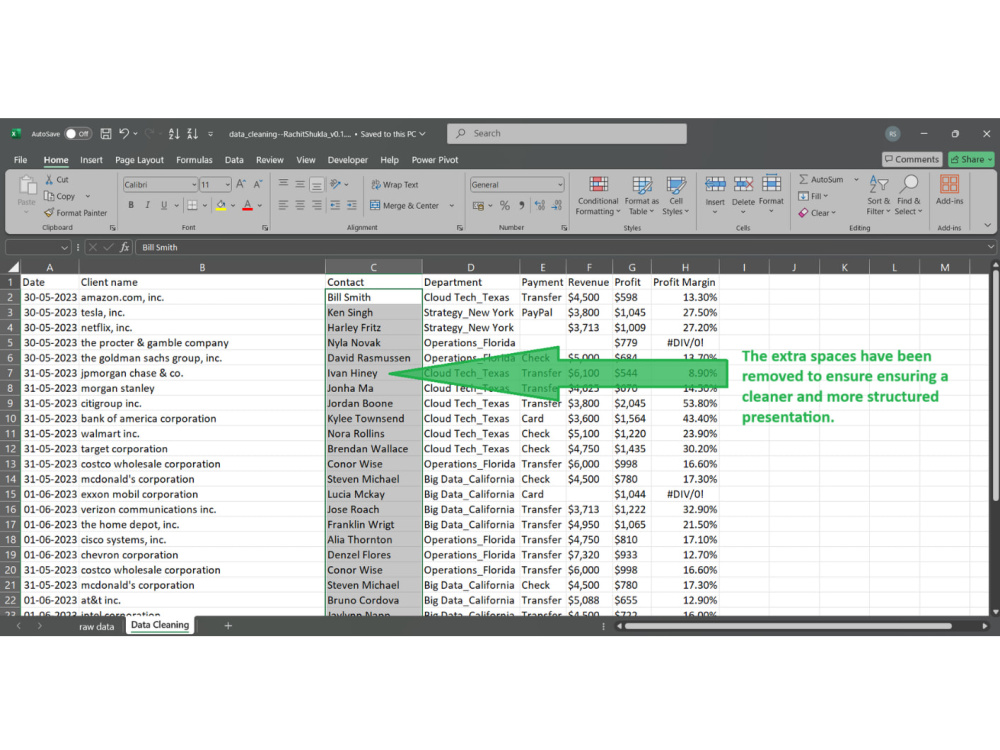This screenshot has height=750, width=1000.
Task: Toggle align left
Action: [x=283, y=205]
